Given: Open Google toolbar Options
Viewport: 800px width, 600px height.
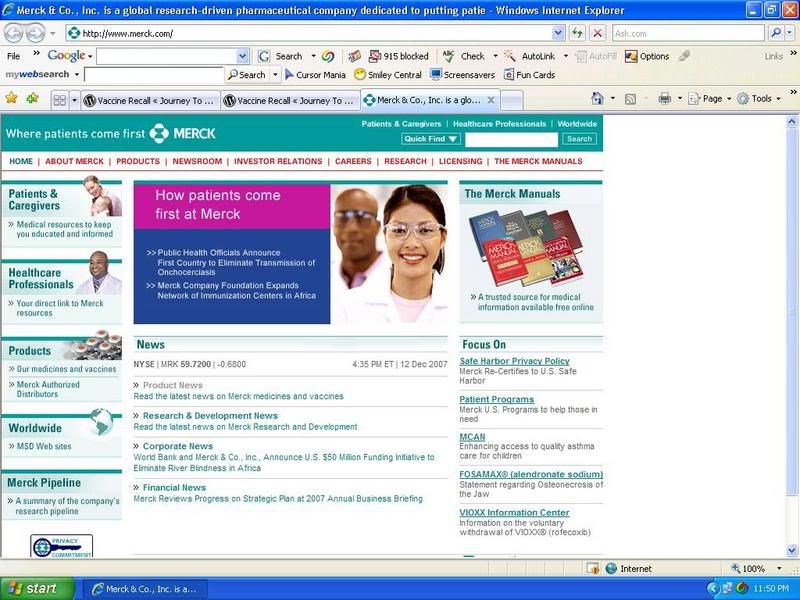Looking at the screenshot, I should pyautogui.click(x=647, y=56).
